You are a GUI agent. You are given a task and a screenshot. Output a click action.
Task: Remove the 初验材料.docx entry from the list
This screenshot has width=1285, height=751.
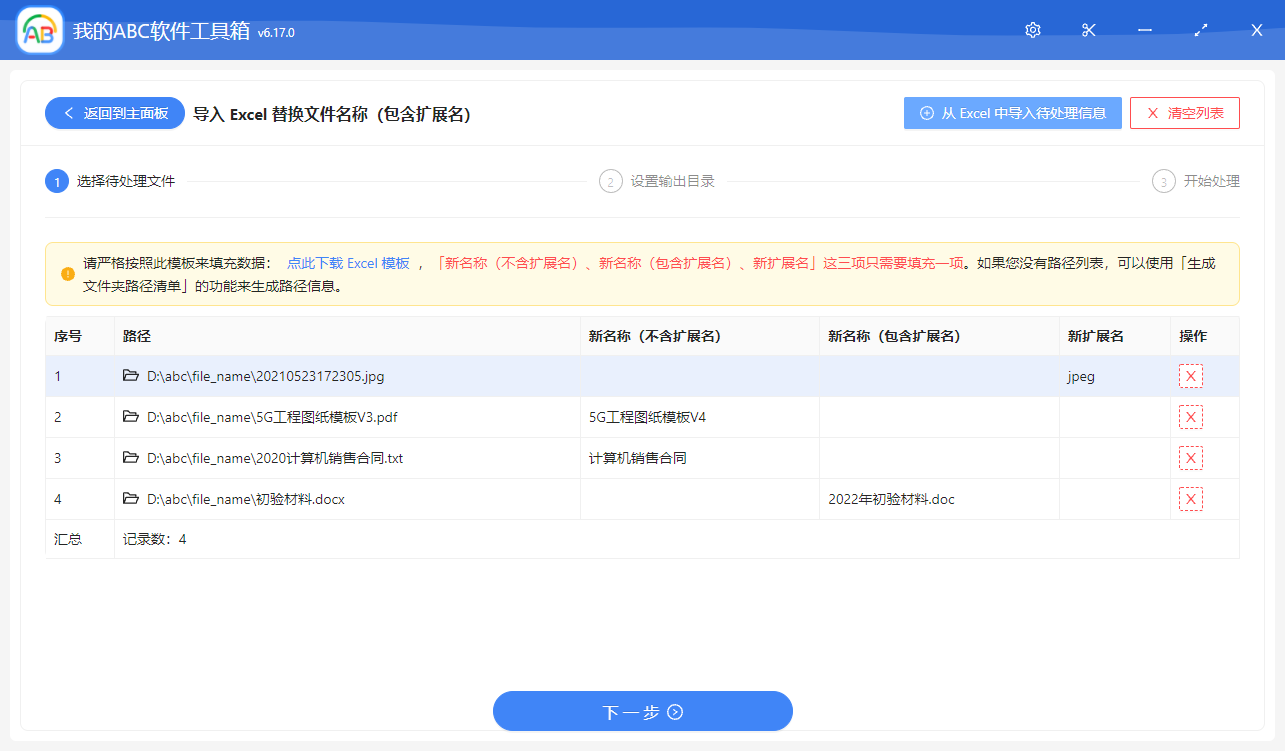(x=1190, y=499)
